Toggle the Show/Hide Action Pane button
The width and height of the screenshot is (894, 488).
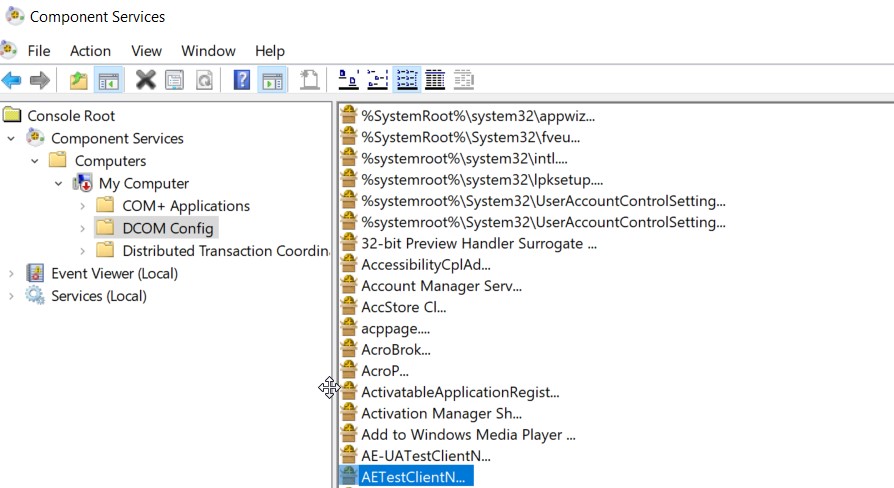(272, 80)
